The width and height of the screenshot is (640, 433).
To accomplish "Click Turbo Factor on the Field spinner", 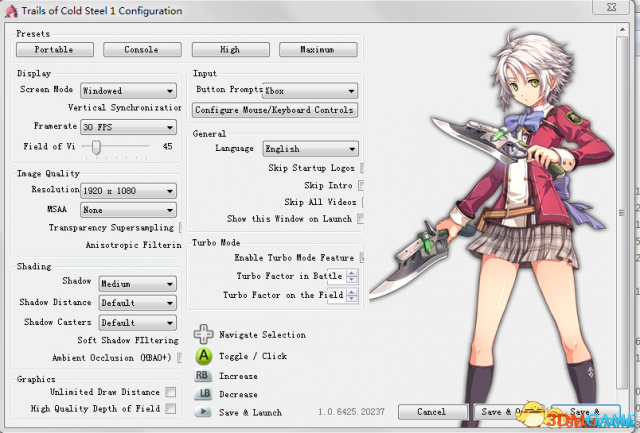I will click(x=351, y=295).
